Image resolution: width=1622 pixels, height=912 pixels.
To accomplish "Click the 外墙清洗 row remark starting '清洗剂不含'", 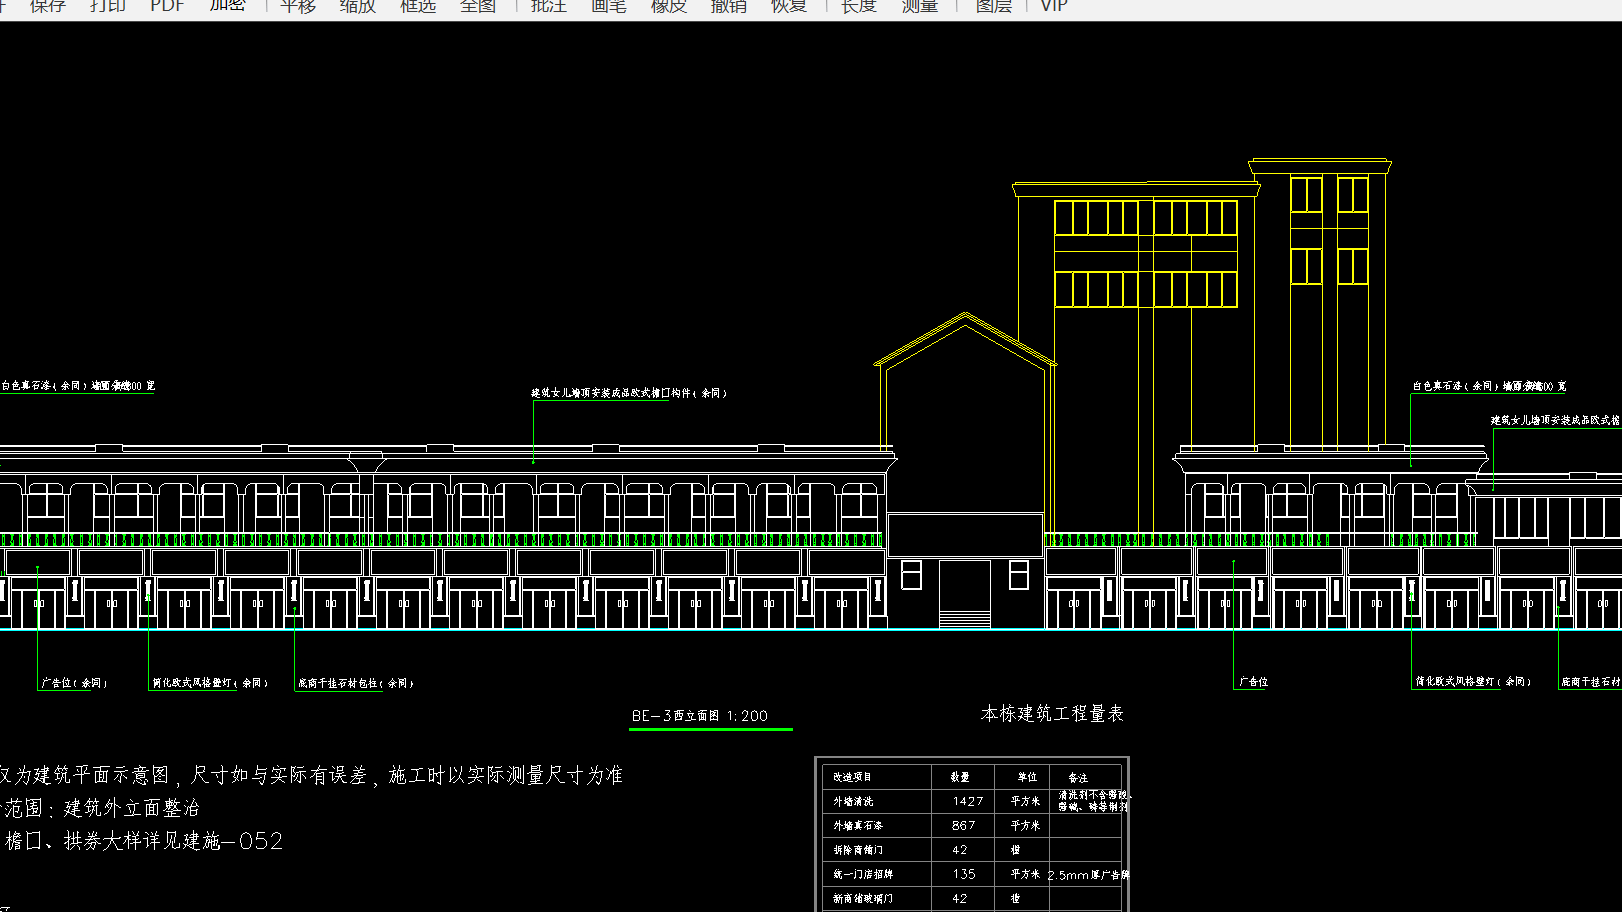I will pos(1095,801).
